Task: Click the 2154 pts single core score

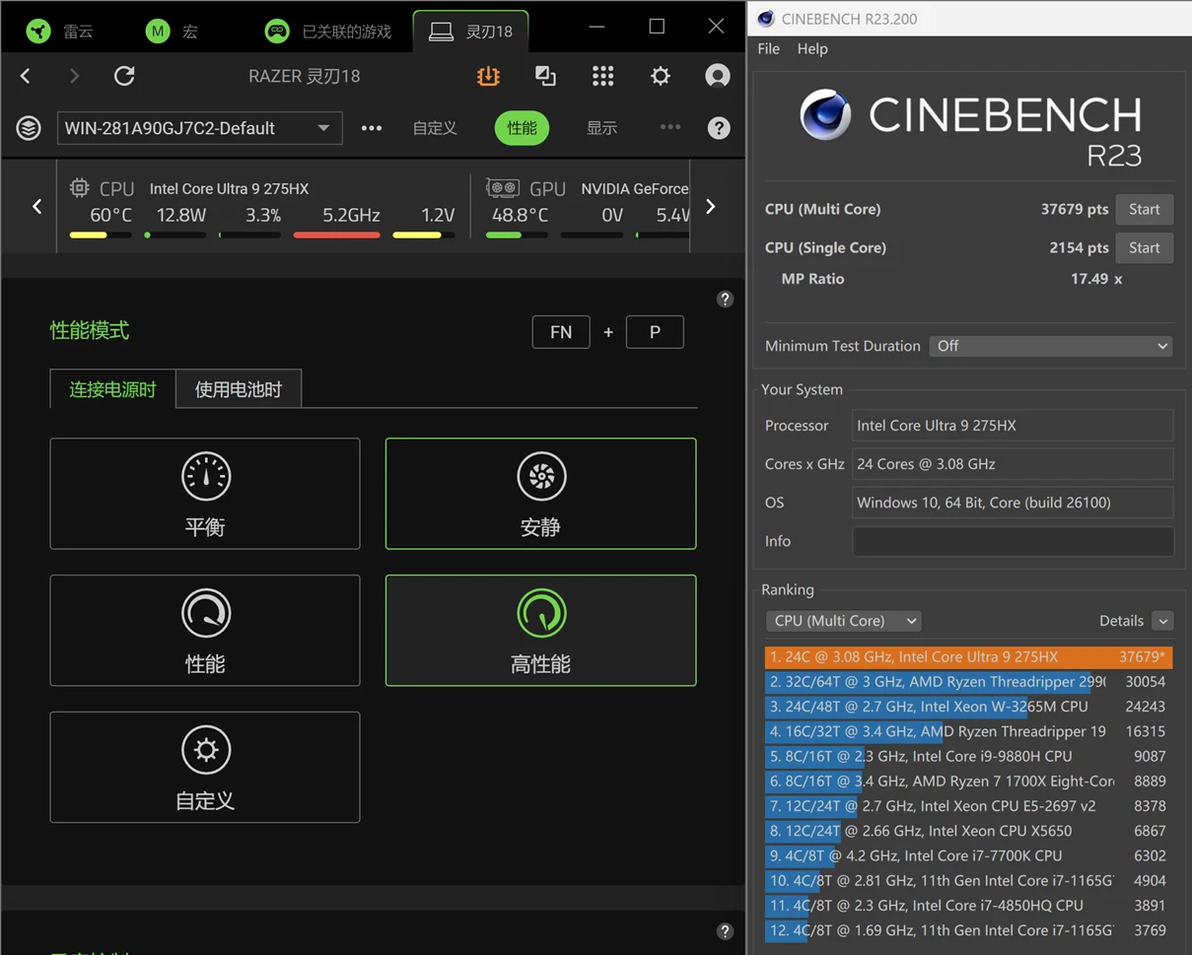Action: [1079, 248]
